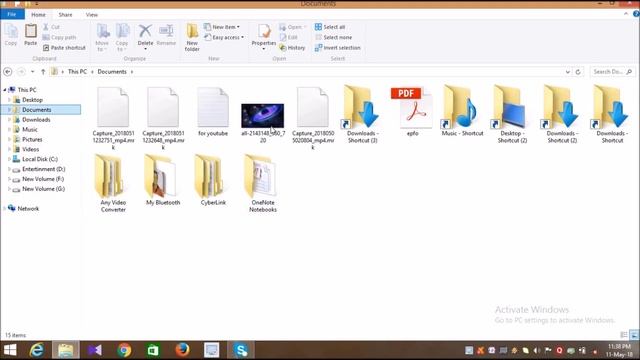Switch to large icons view in the status bar
Viewport: 640px width, 360px height.
pyautogui.click(x=634, y=335)
